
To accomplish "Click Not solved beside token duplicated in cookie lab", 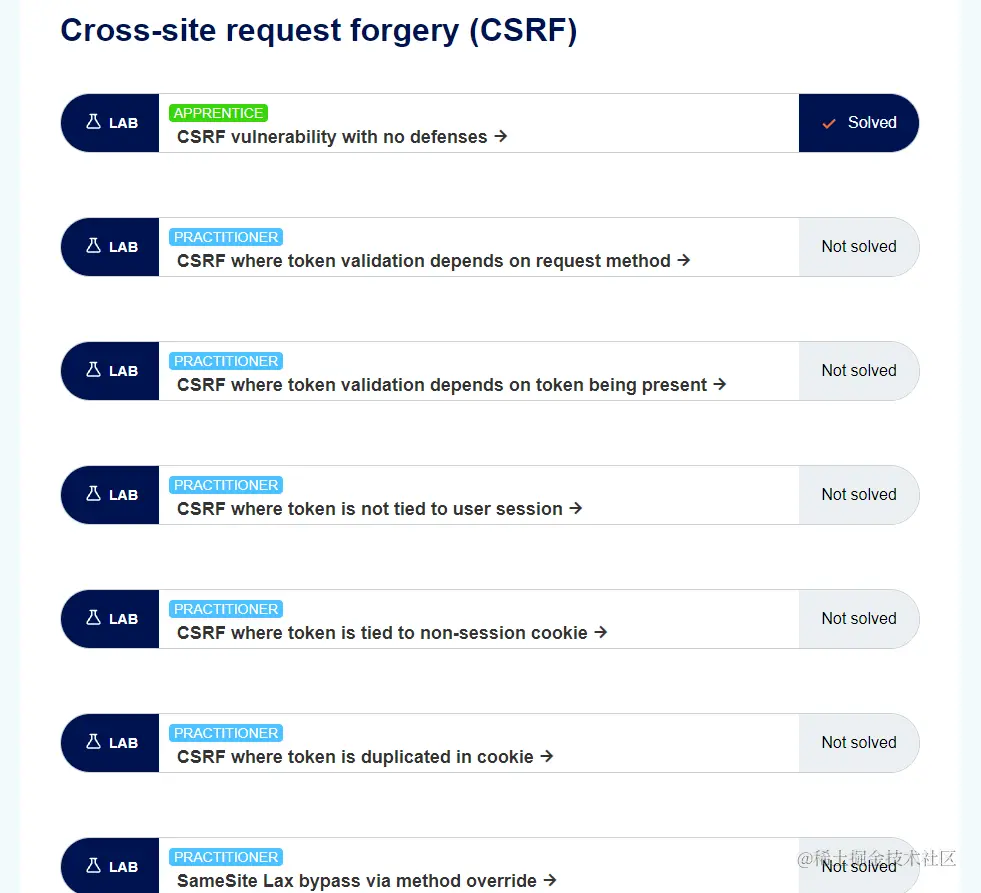I will point(858,742).
